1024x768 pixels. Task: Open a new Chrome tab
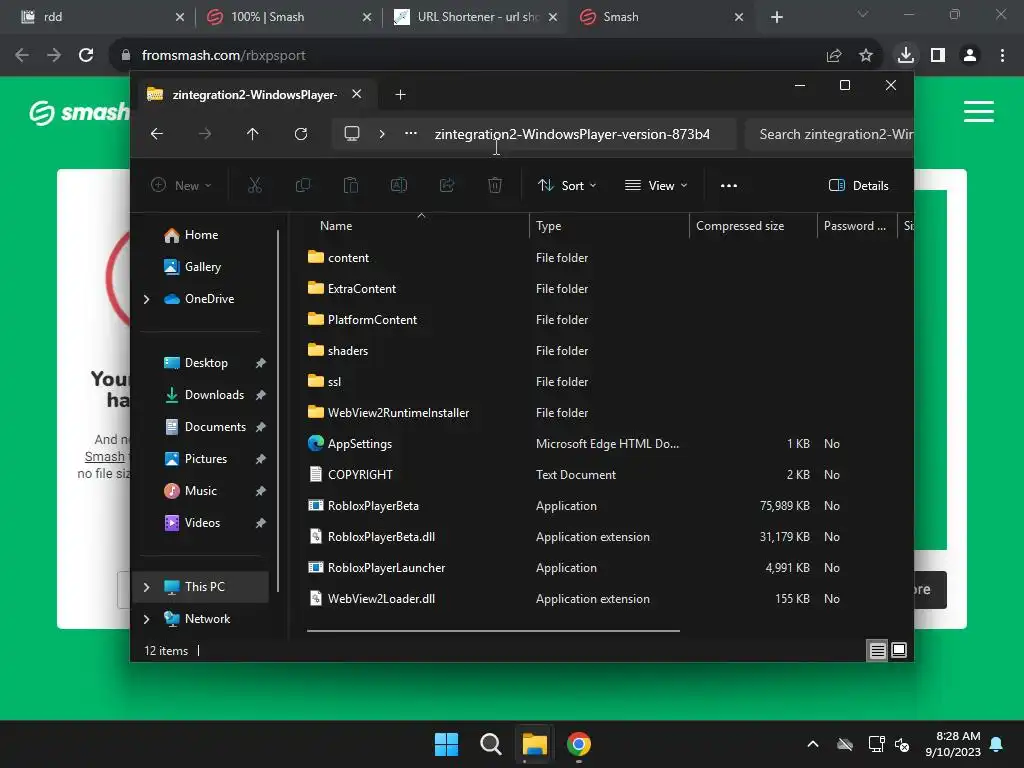point(776,17)
